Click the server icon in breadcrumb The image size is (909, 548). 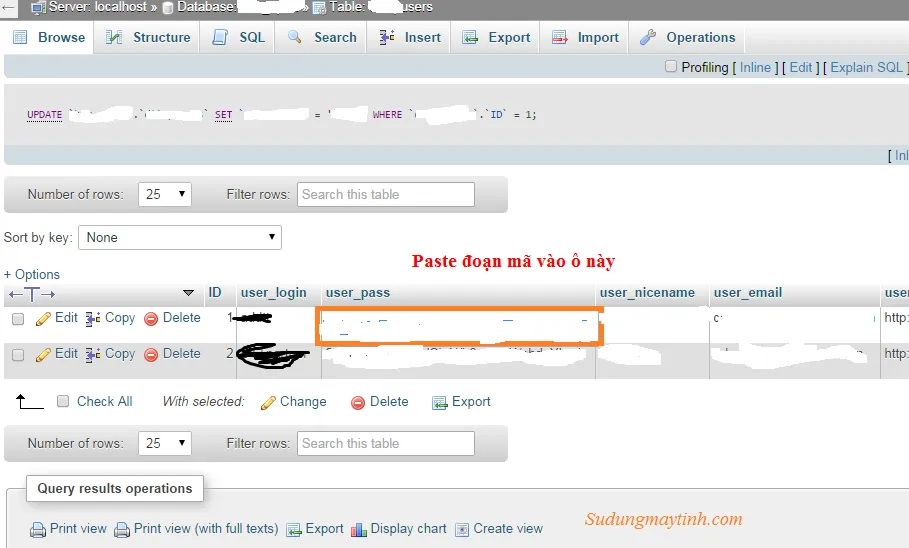point(38,8)
